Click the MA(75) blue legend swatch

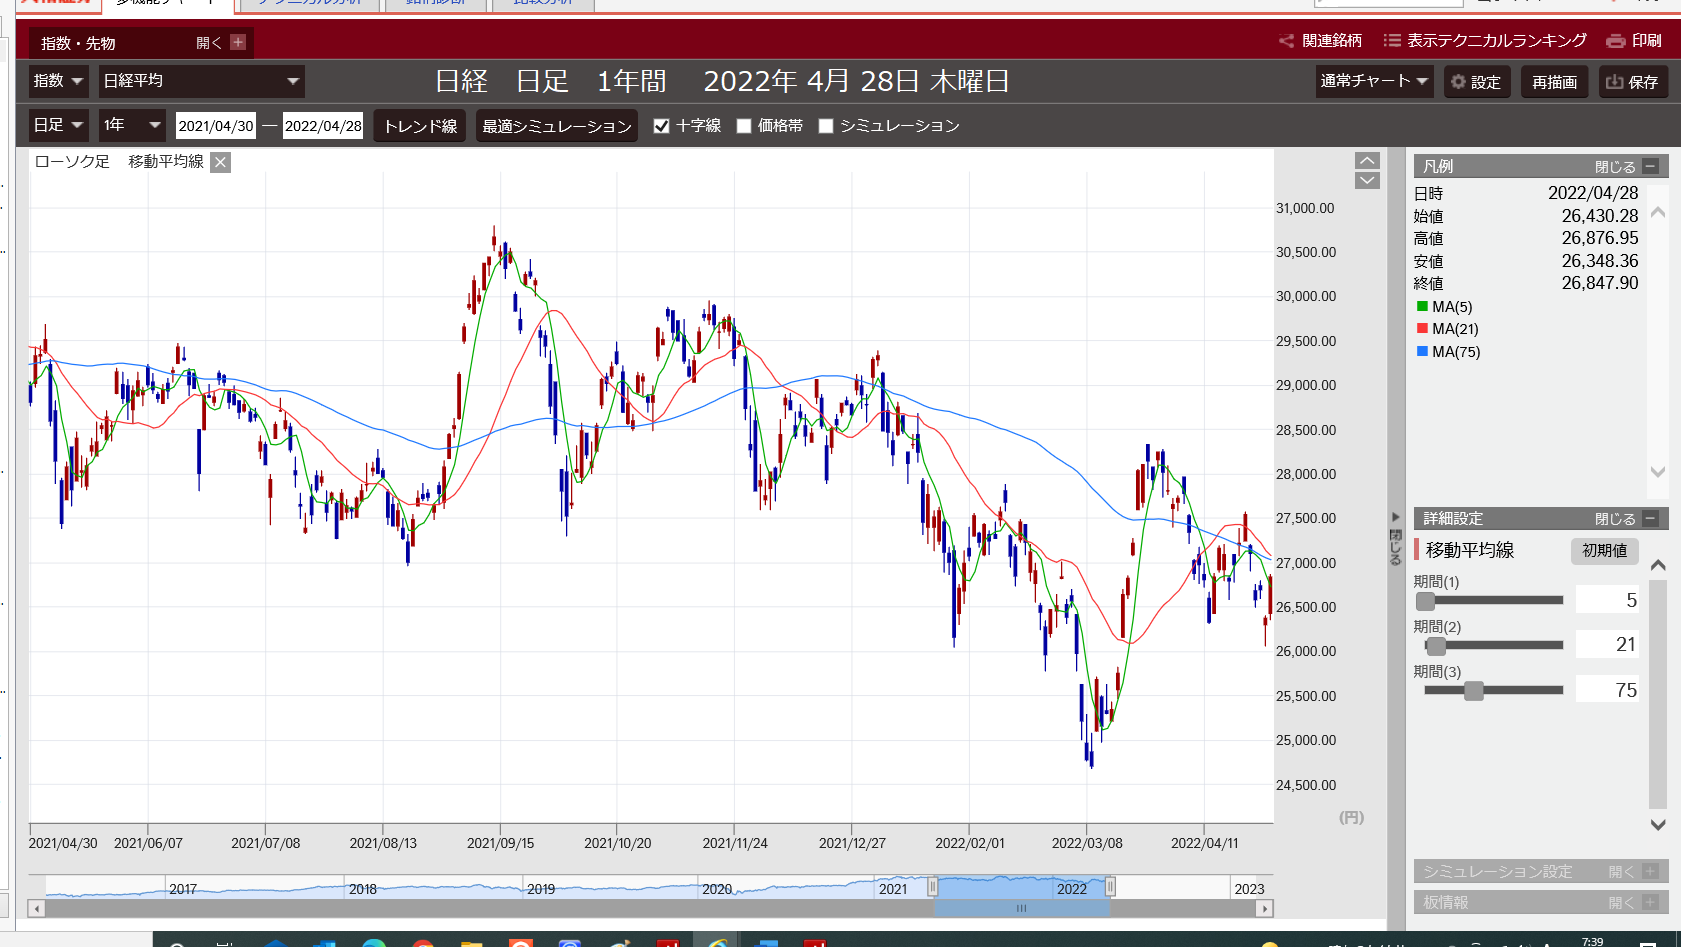pos(1422,351)
